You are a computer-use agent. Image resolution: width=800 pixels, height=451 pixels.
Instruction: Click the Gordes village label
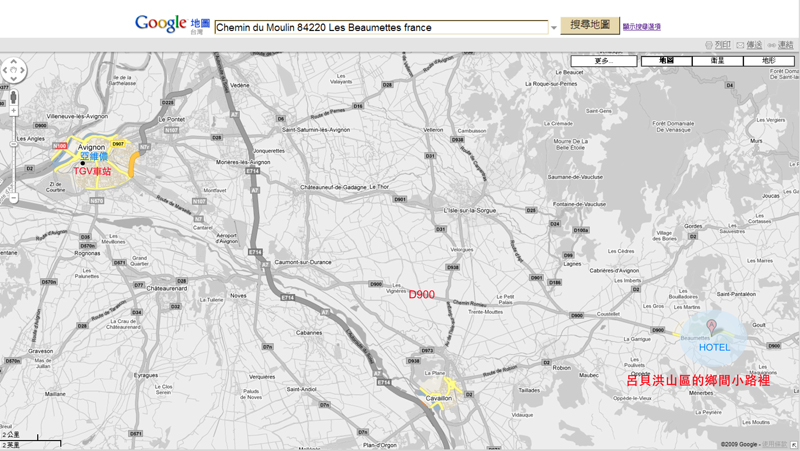click(693, 226)
